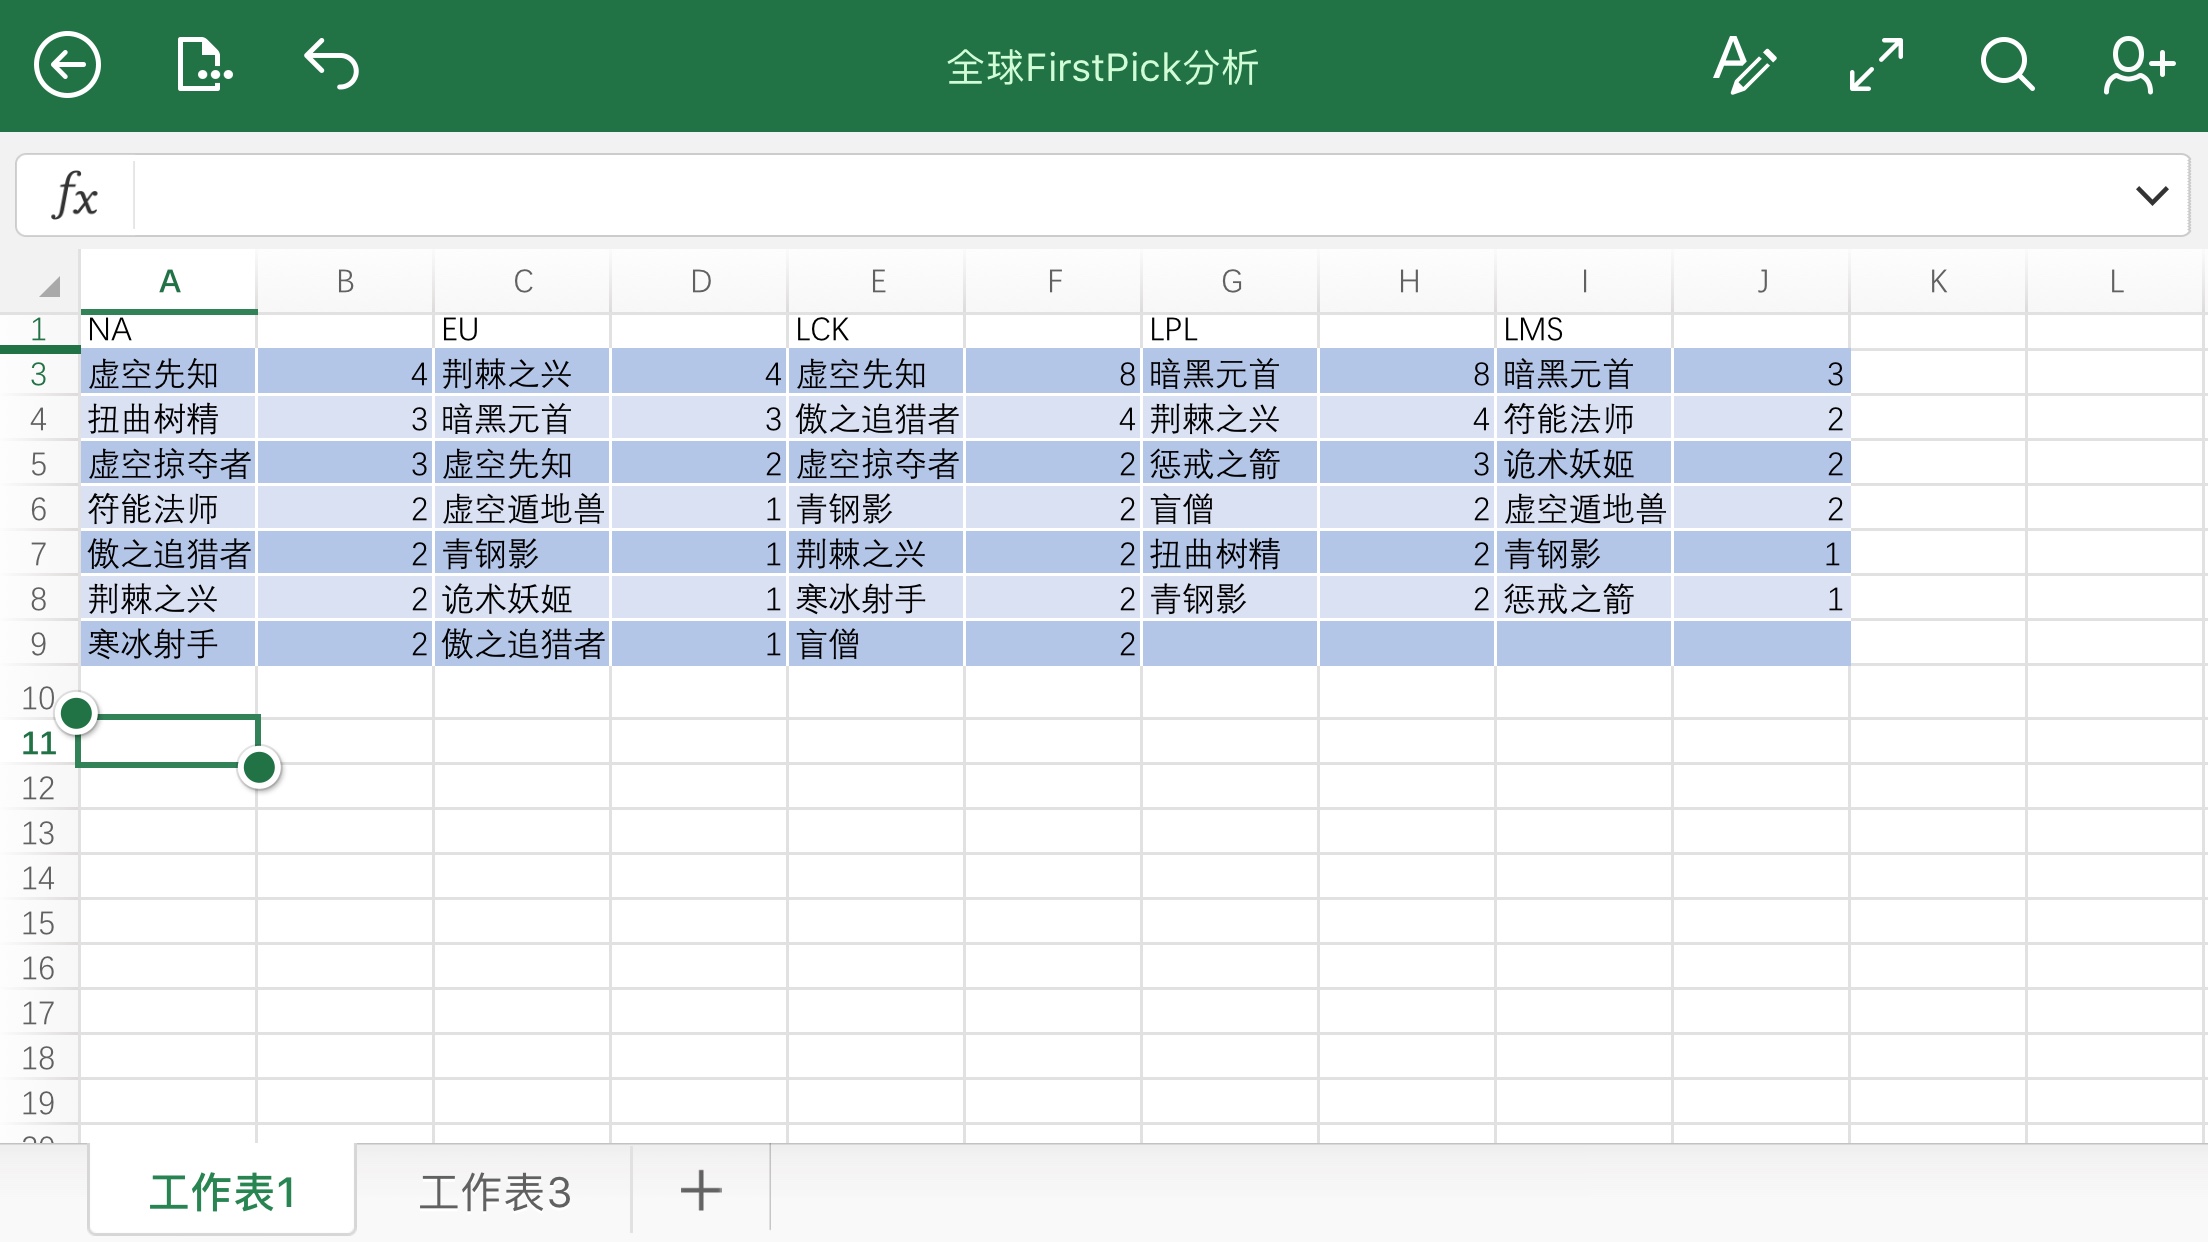2208x1242 pixels.
Task: Select cell 诡术妖姬 in column C
Action: click(x=522, y=599)
